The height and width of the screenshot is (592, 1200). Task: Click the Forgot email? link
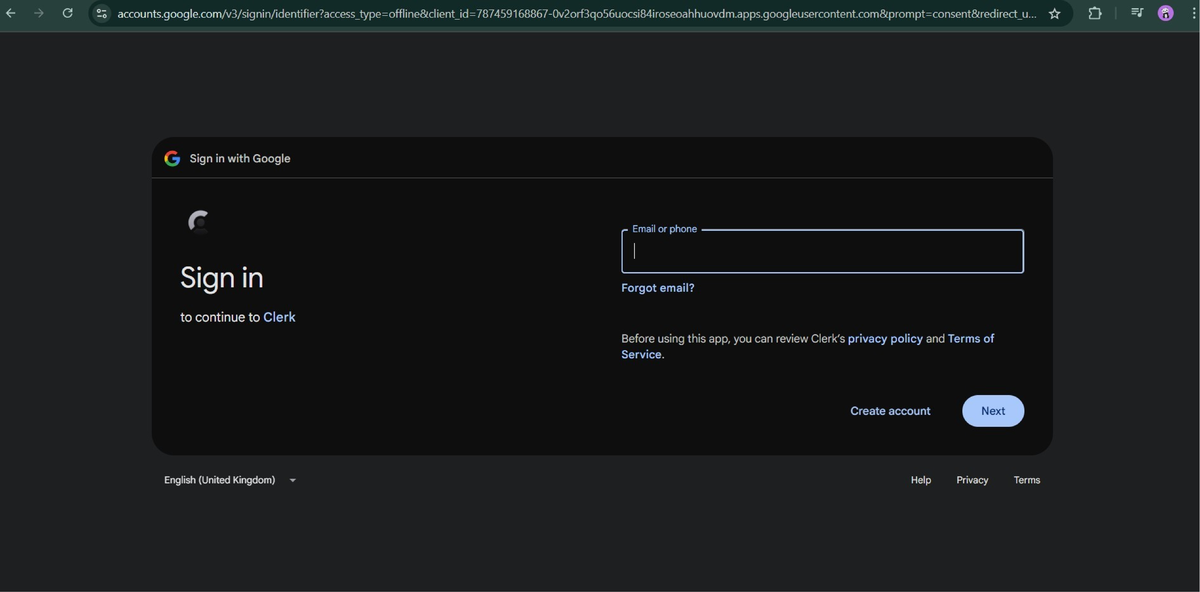658,288
